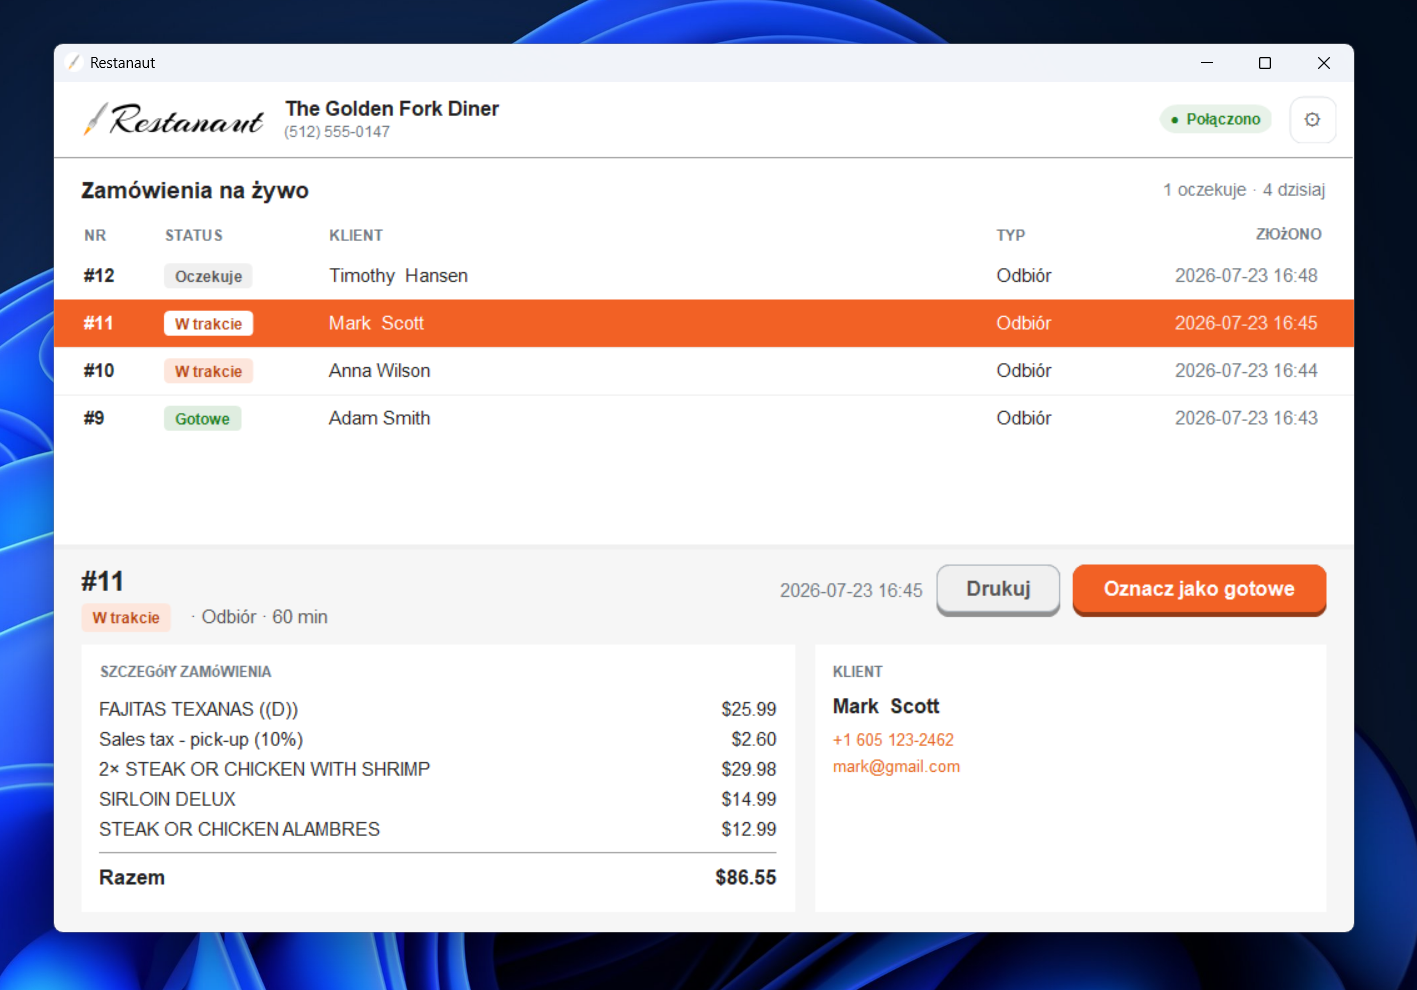Image resolution: width=1417 pixels, height=990 pixels.
Task: Minimize the Restanaut window
Action: click(1207, 63)
